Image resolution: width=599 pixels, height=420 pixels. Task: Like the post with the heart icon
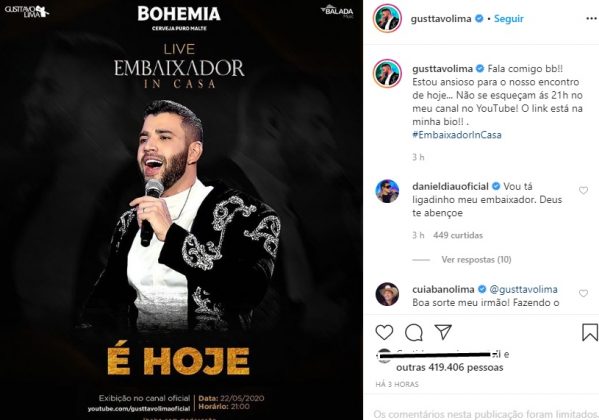[384, 332]
